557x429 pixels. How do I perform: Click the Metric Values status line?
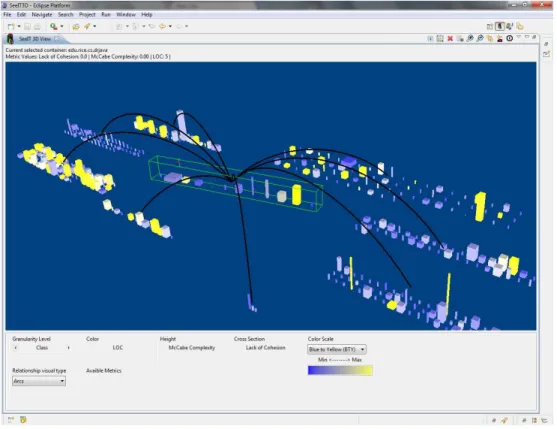point(88,56)
